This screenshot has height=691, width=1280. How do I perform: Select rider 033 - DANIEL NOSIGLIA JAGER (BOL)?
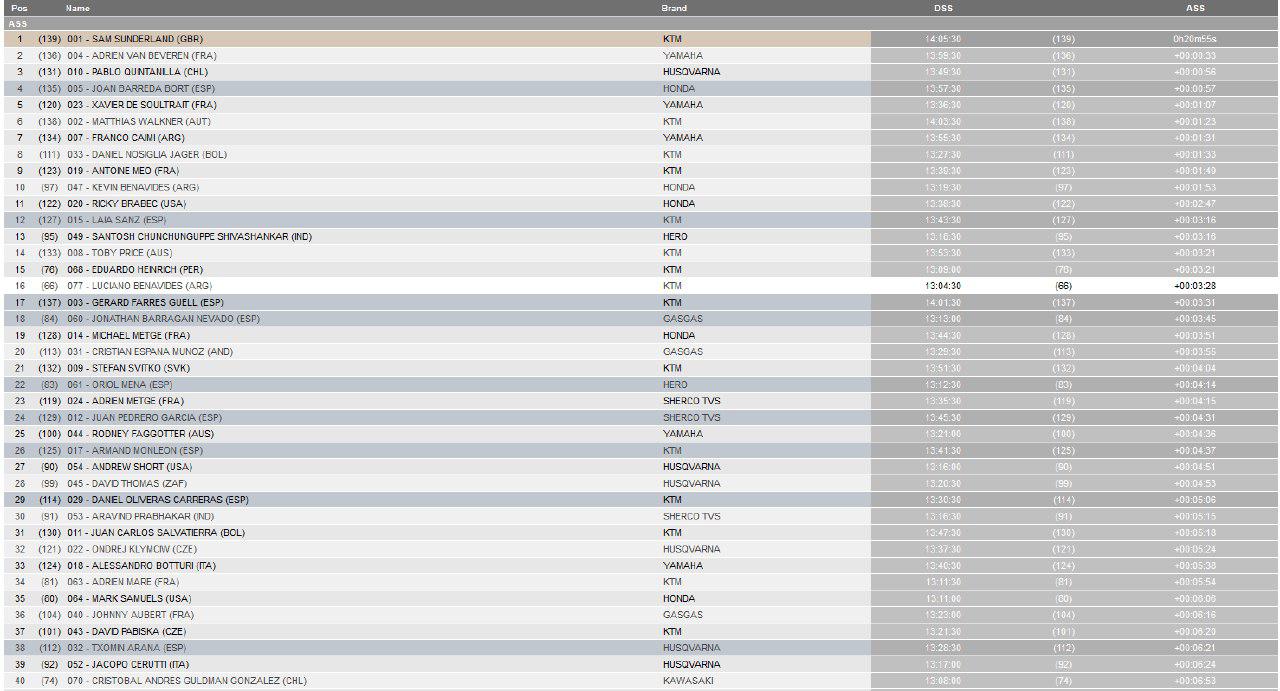(x=147, y=154)
